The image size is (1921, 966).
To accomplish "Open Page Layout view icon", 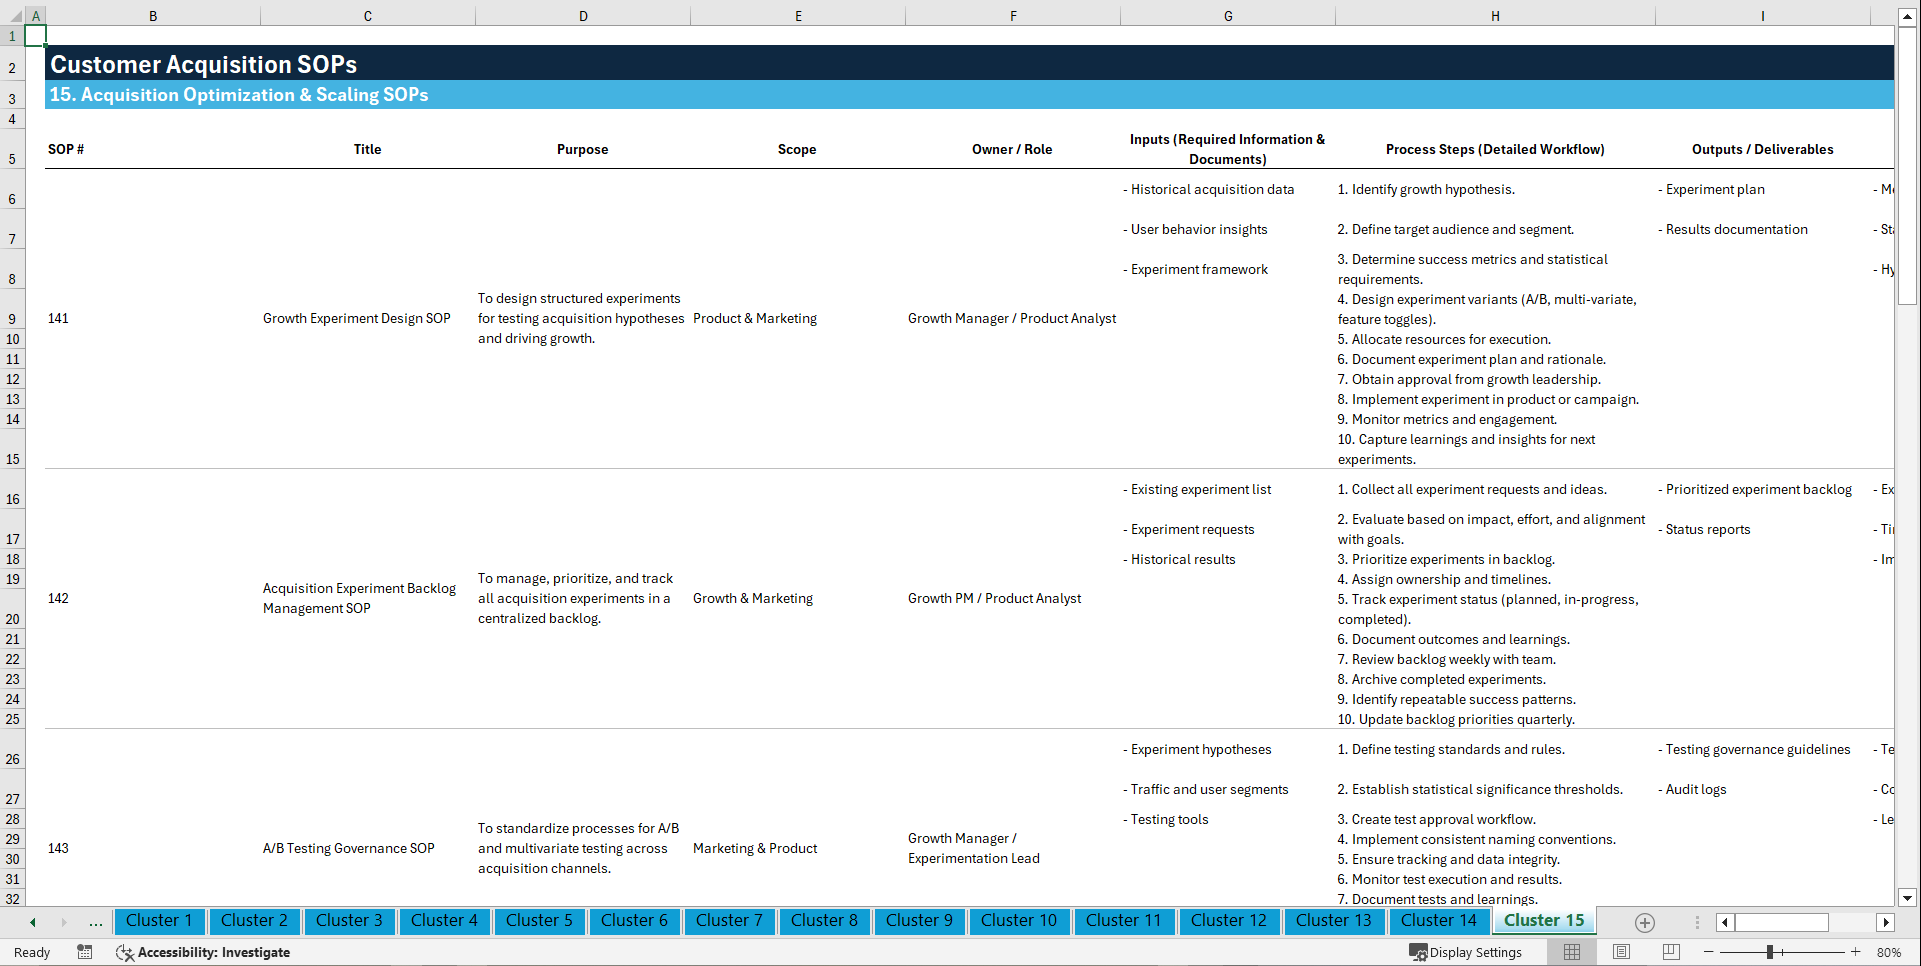I will [x=1620, y=952].
